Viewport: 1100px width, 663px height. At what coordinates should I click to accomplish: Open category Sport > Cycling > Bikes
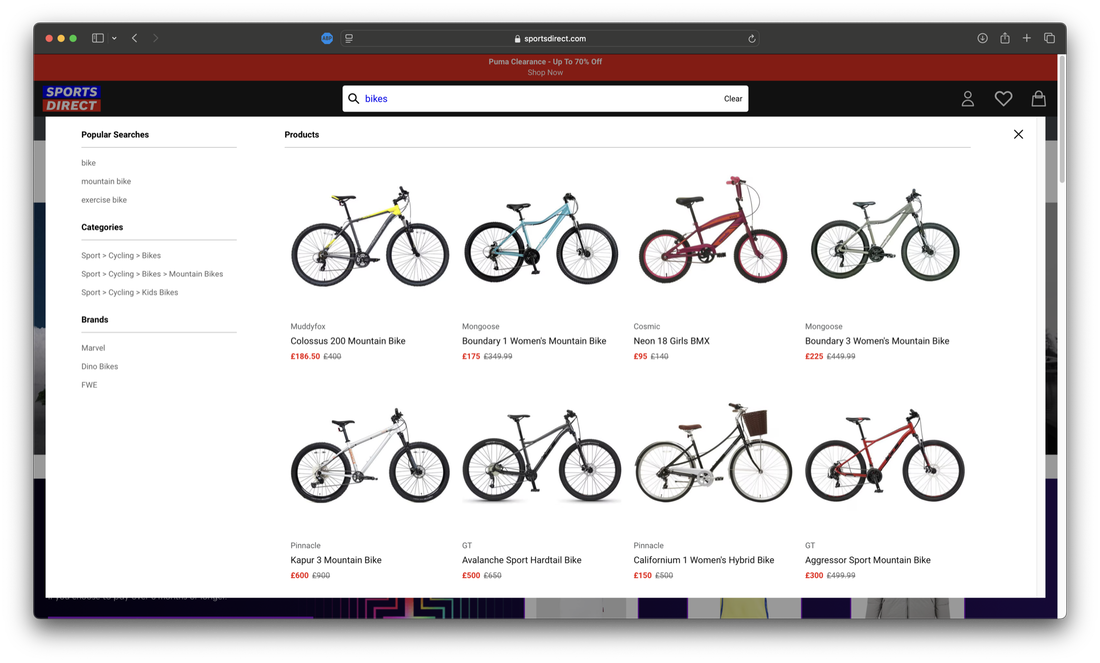click(121, 255)
